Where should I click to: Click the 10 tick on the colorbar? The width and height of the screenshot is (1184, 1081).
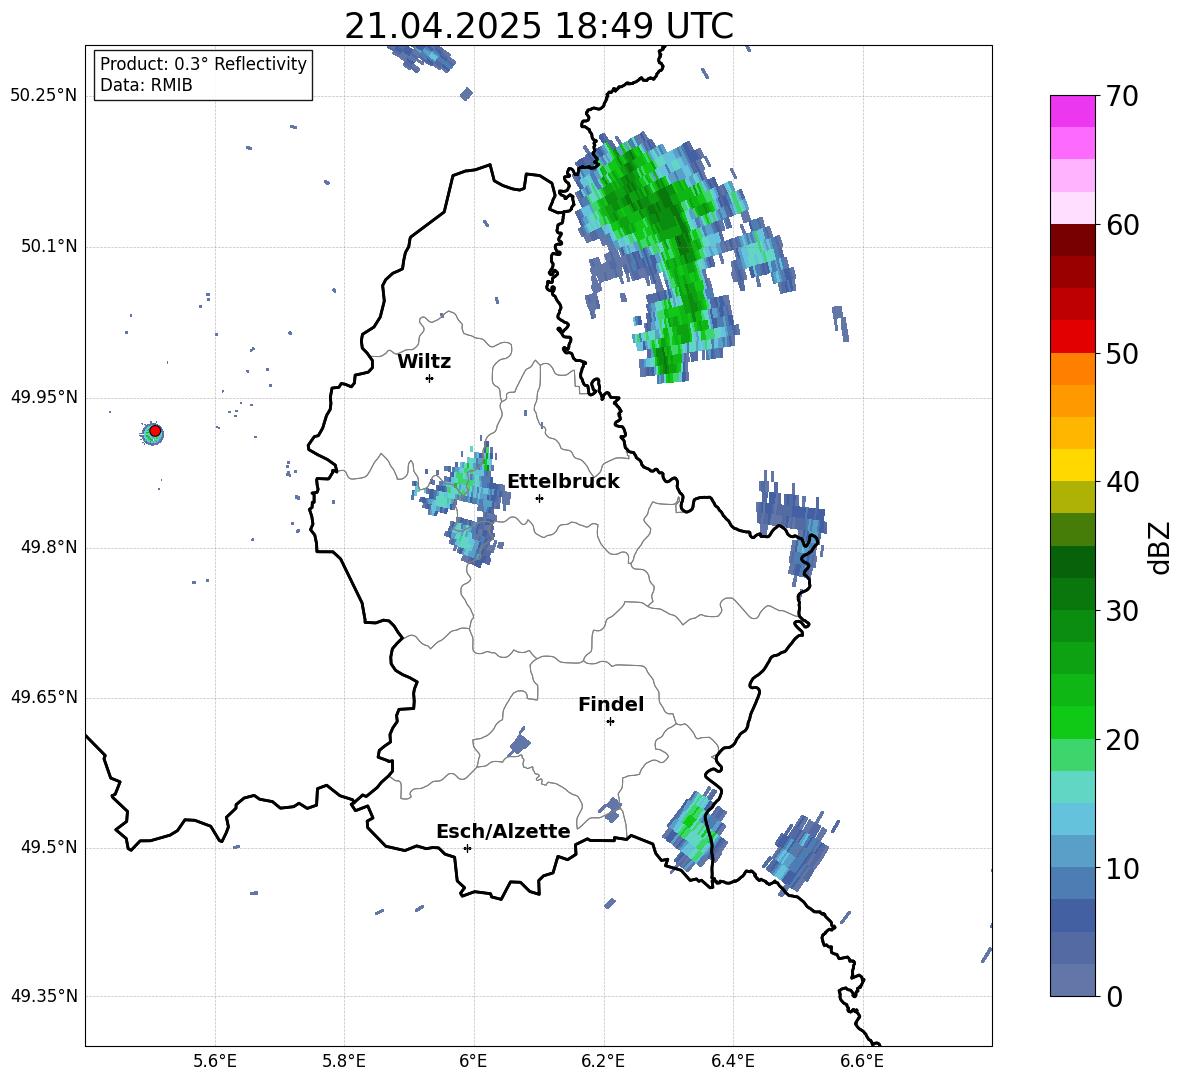pyautogui.click(x=1122, y=868)
